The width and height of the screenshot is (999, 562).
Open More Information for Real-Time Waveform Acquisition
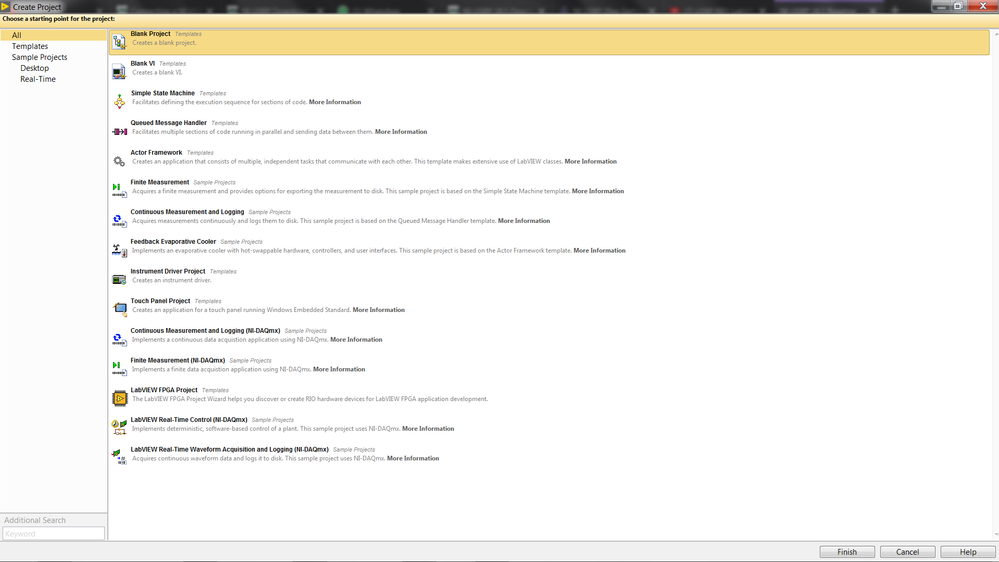[413, 458]
